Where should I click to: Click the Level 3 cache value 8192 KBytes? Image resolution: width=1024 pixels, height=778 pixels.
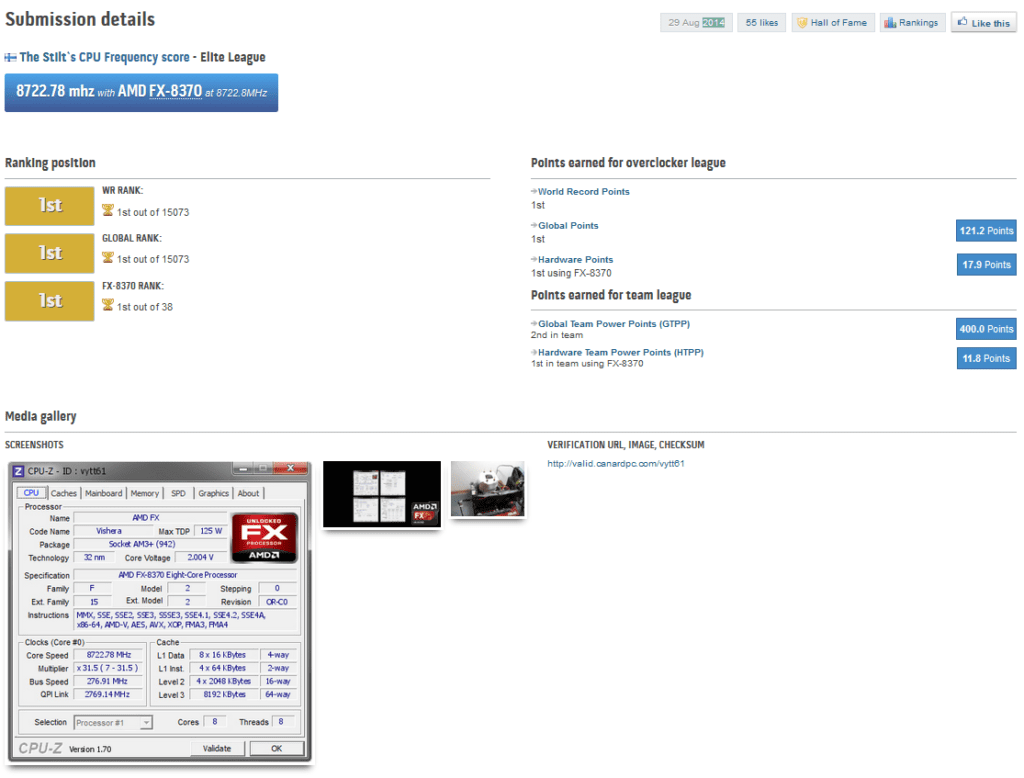pyautogui.click(x=225, y=694)
